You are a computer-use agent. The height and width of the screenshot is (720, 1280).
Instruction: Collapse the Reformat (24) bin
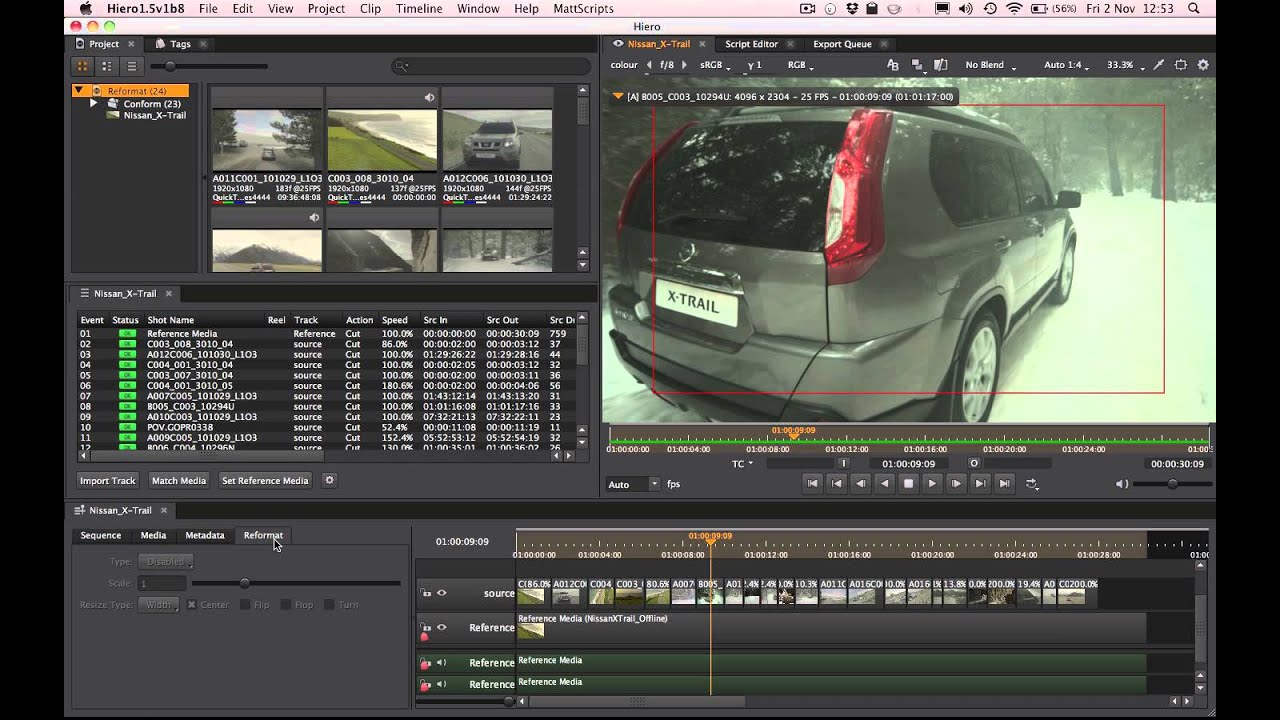pyautogui.click(x=78, y=91)
